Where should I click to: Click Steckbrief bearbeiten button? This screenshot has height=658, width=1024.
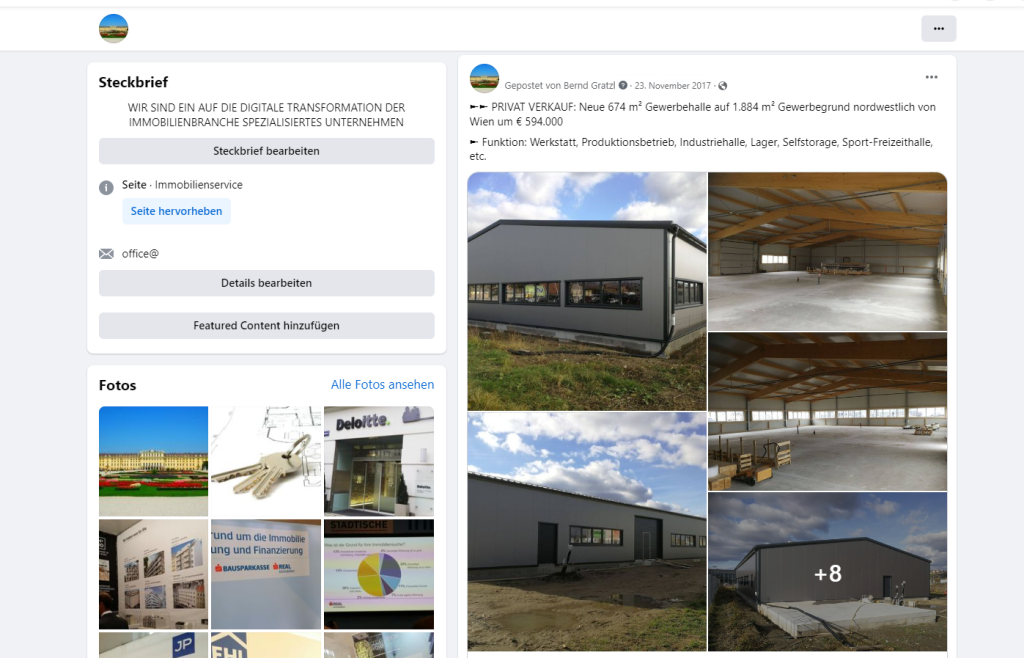[266, 151]
